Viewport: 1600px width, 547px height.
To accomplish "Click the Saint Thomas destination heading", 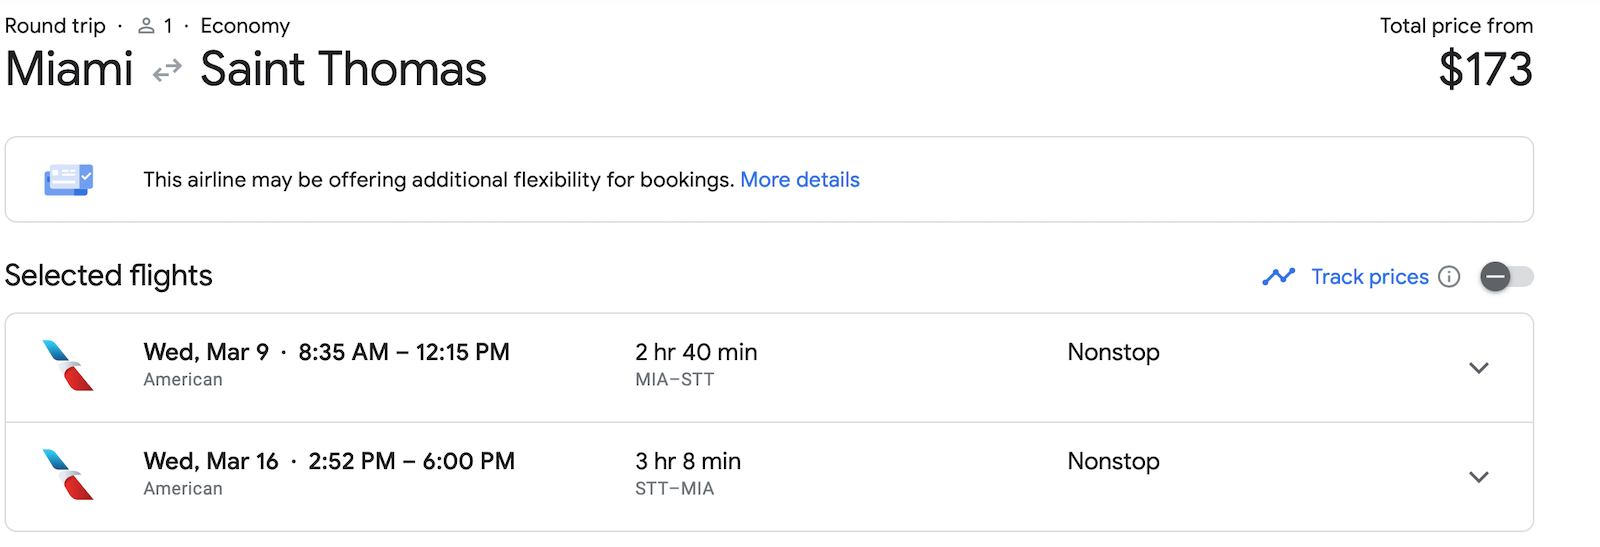I will coord(343,70).
